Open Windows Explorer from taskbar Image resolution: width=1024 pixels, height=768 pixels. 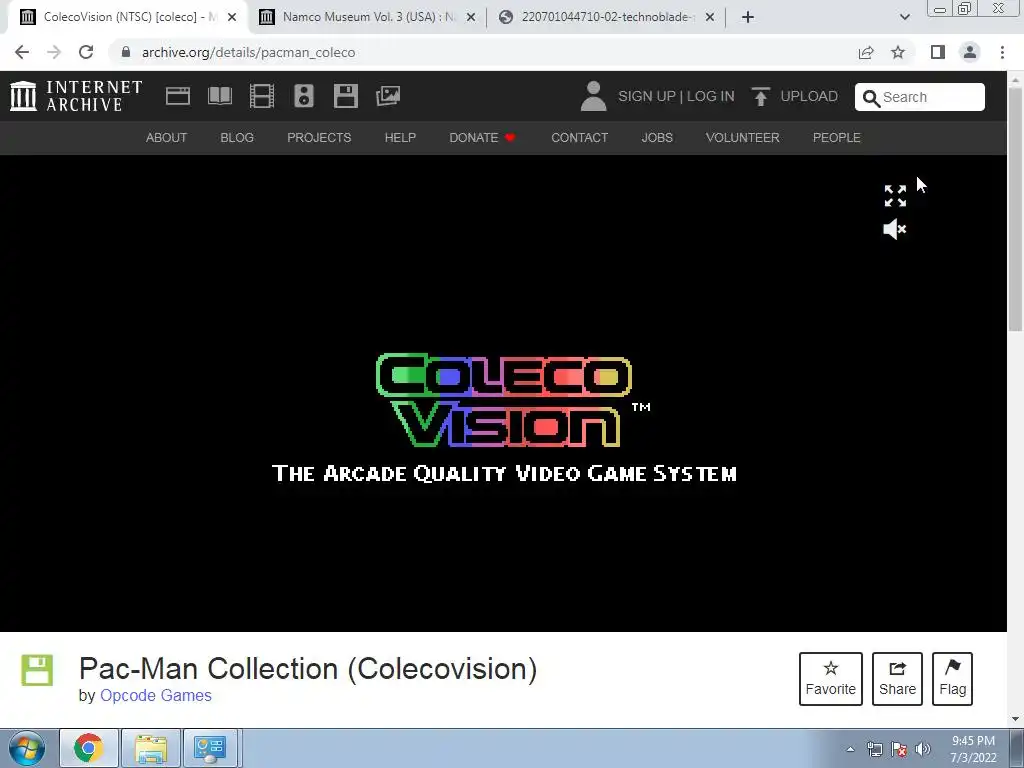151,748
